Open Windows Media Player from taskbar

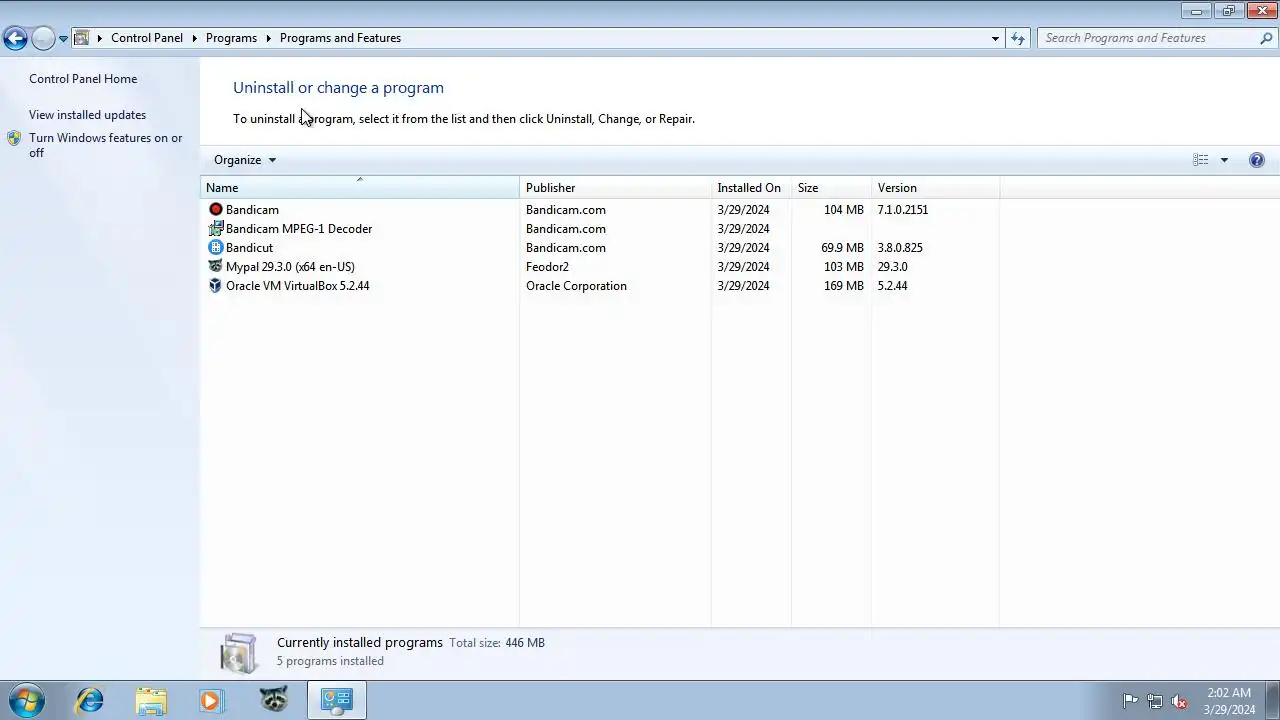211,700
